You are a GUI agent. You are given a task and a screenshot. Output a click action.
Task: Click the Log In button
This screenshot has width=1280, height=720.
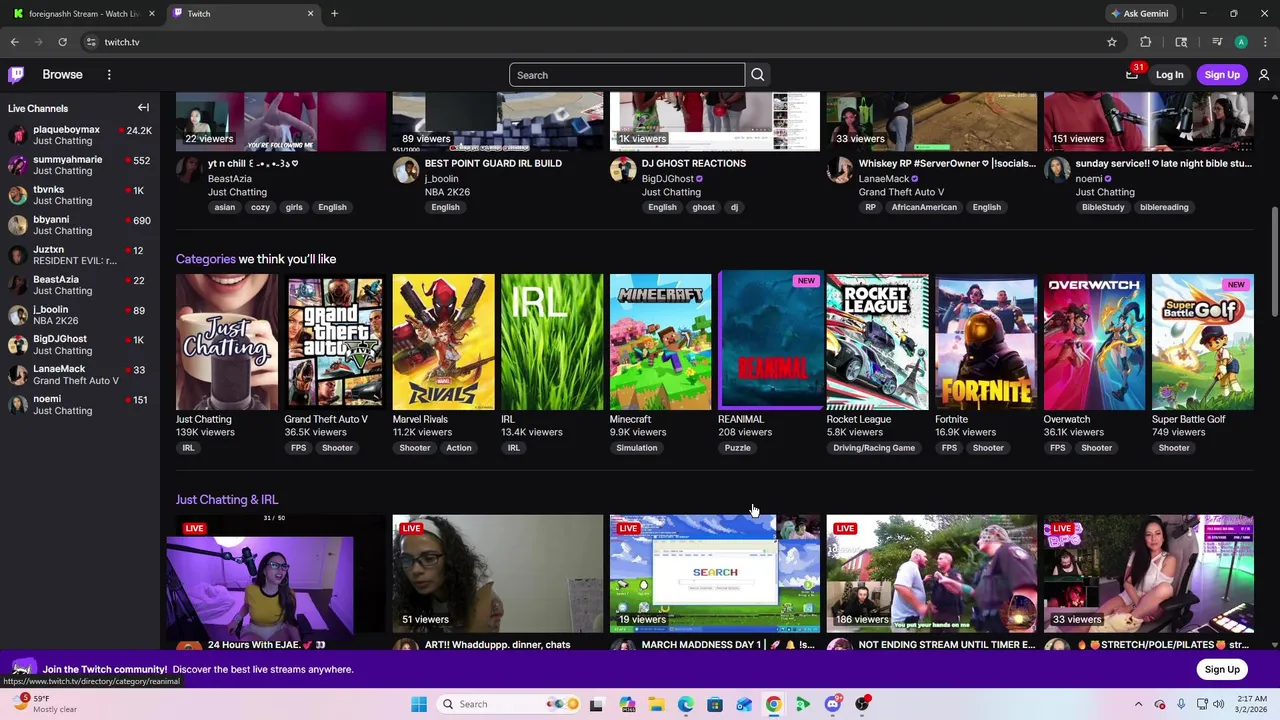click(1169, 75)
